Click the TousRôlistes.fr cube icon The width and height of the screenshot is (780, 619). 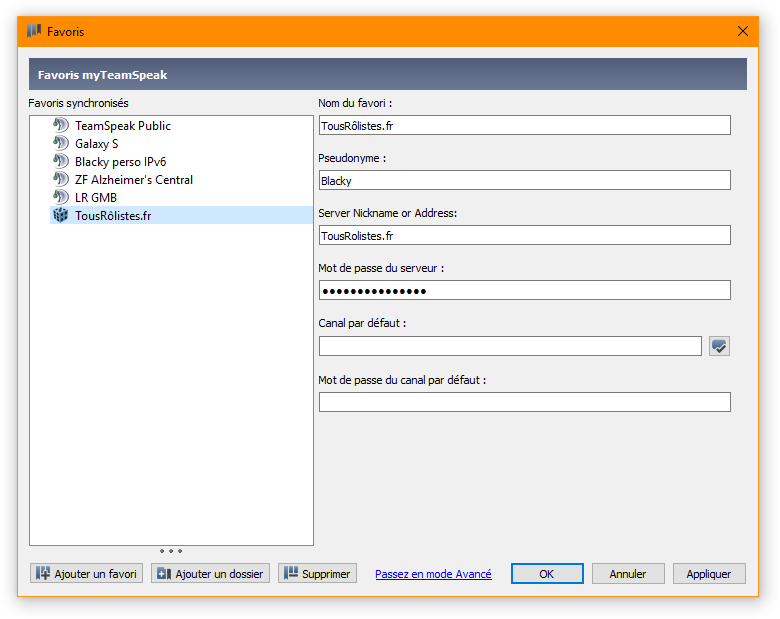pyautogui.click(x=60, y=216)
